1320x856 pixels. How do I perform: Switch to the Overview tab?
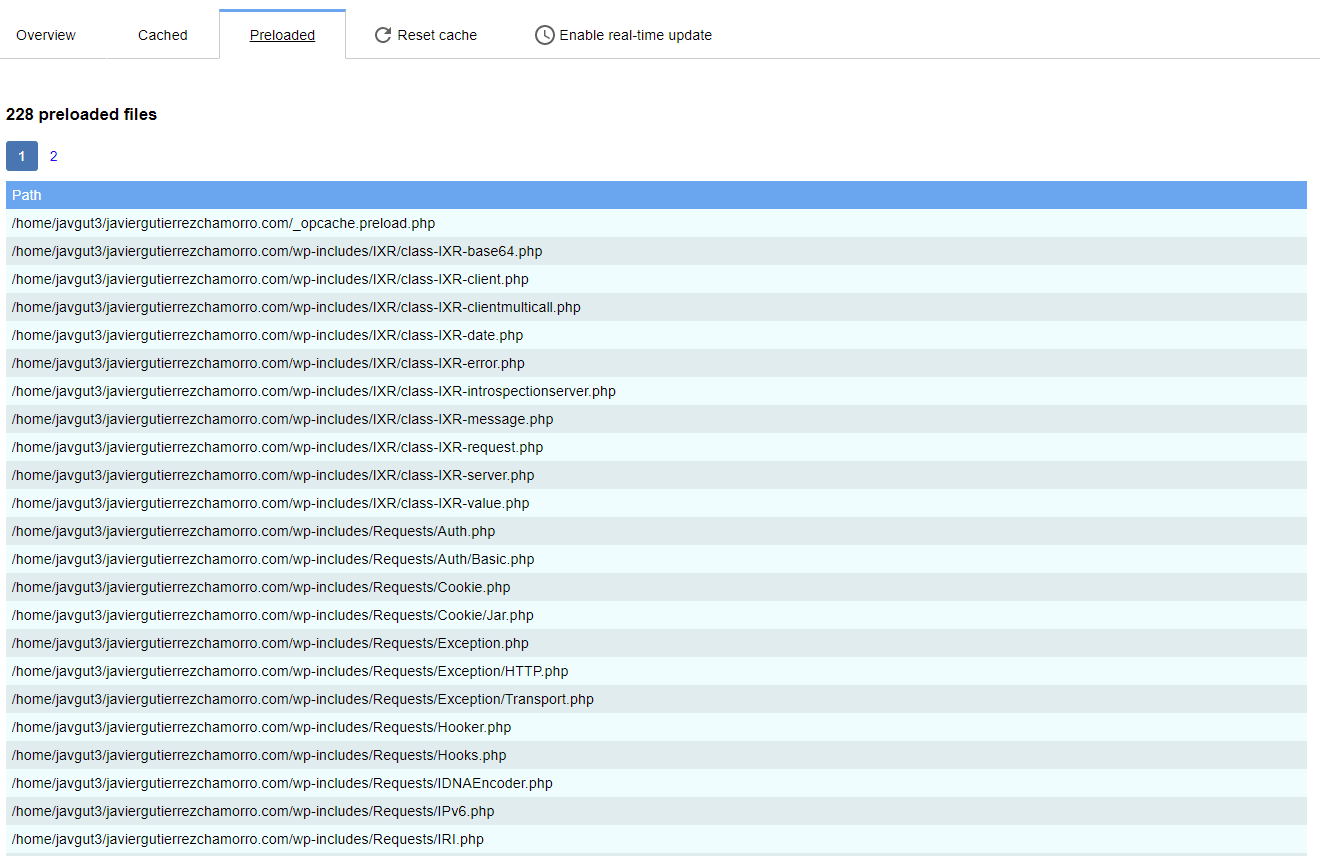point(46,34)
